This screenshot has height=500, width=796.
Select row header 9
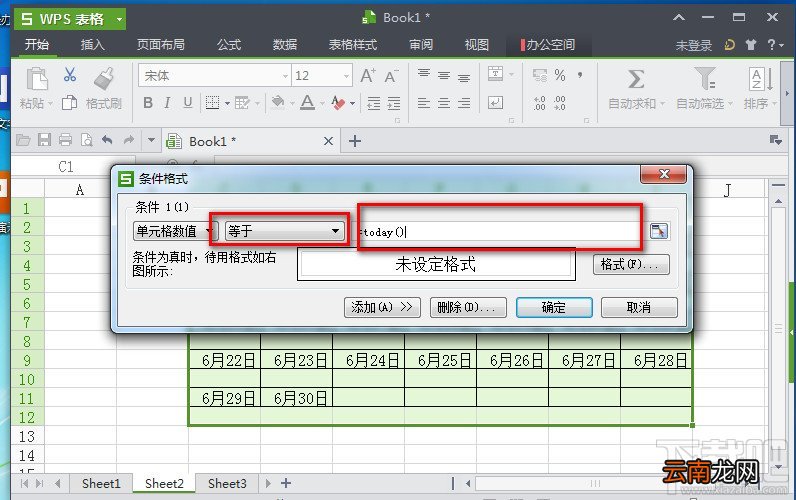tap(27, 360)
